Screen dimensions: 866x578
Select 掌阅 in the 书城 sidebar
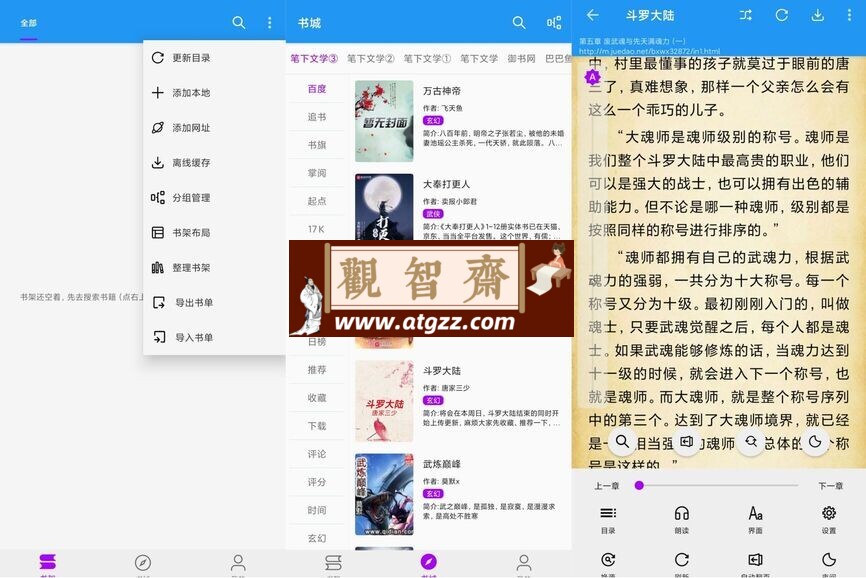[x=317, y=173]
